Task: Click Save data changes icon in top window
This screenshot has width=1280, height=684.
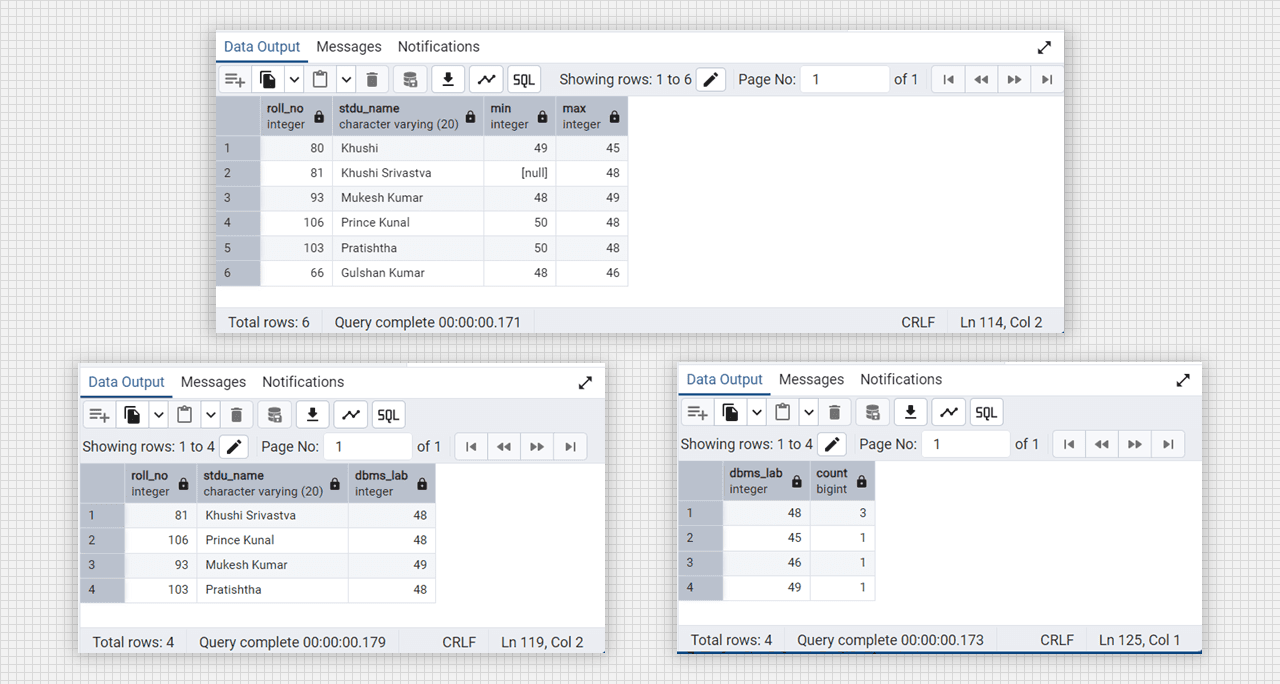Action: tap(409, 80)
